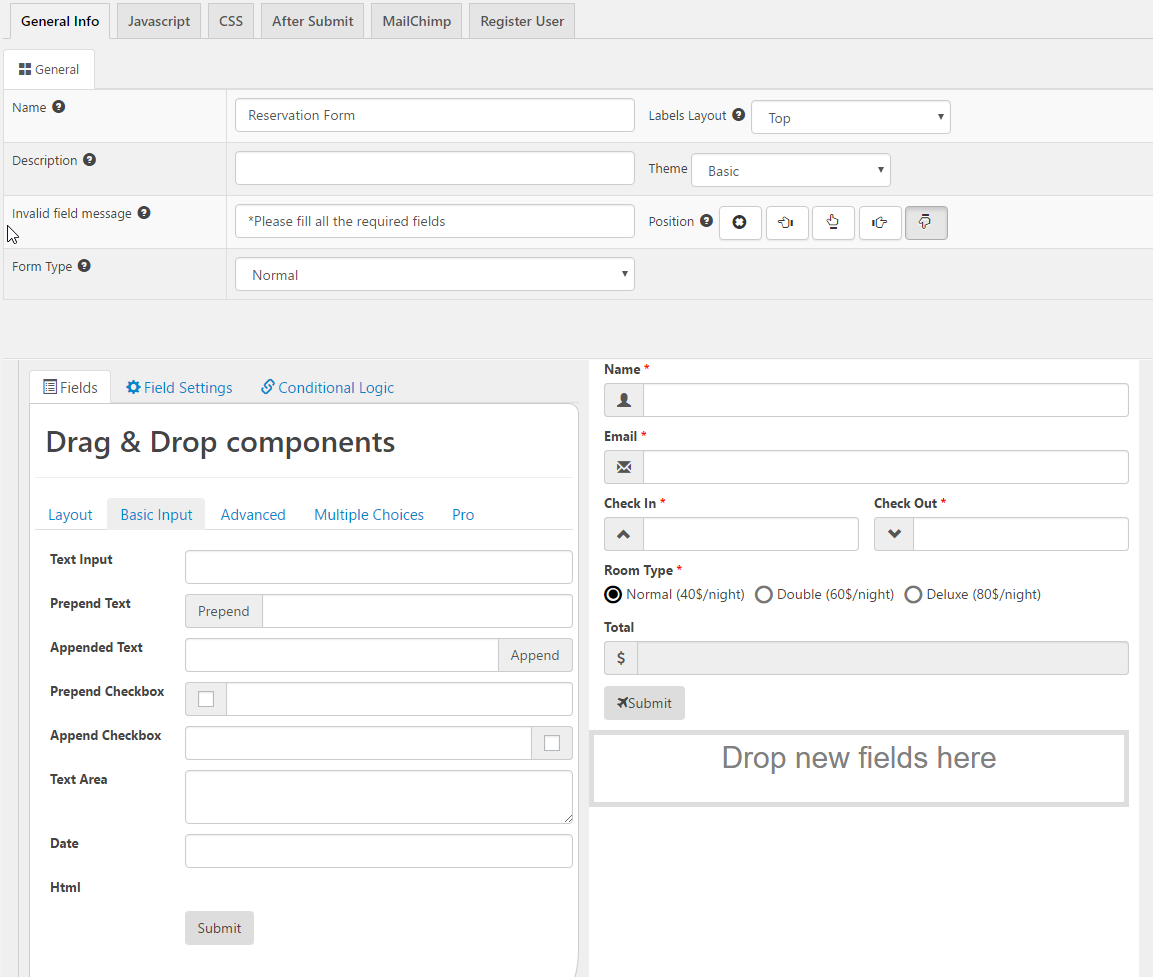Click the Prepend Text component field
Viewport: 1153px width, 977px height.
click(x=417, y=611)
